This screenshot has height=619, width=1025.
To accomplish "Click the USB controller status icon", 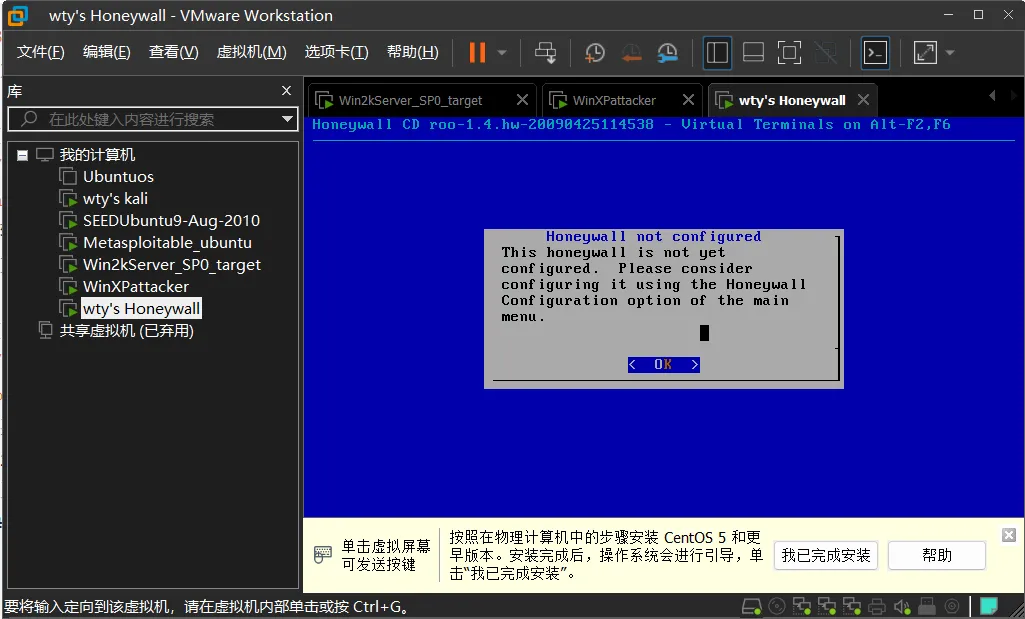I will click(927, 607).
